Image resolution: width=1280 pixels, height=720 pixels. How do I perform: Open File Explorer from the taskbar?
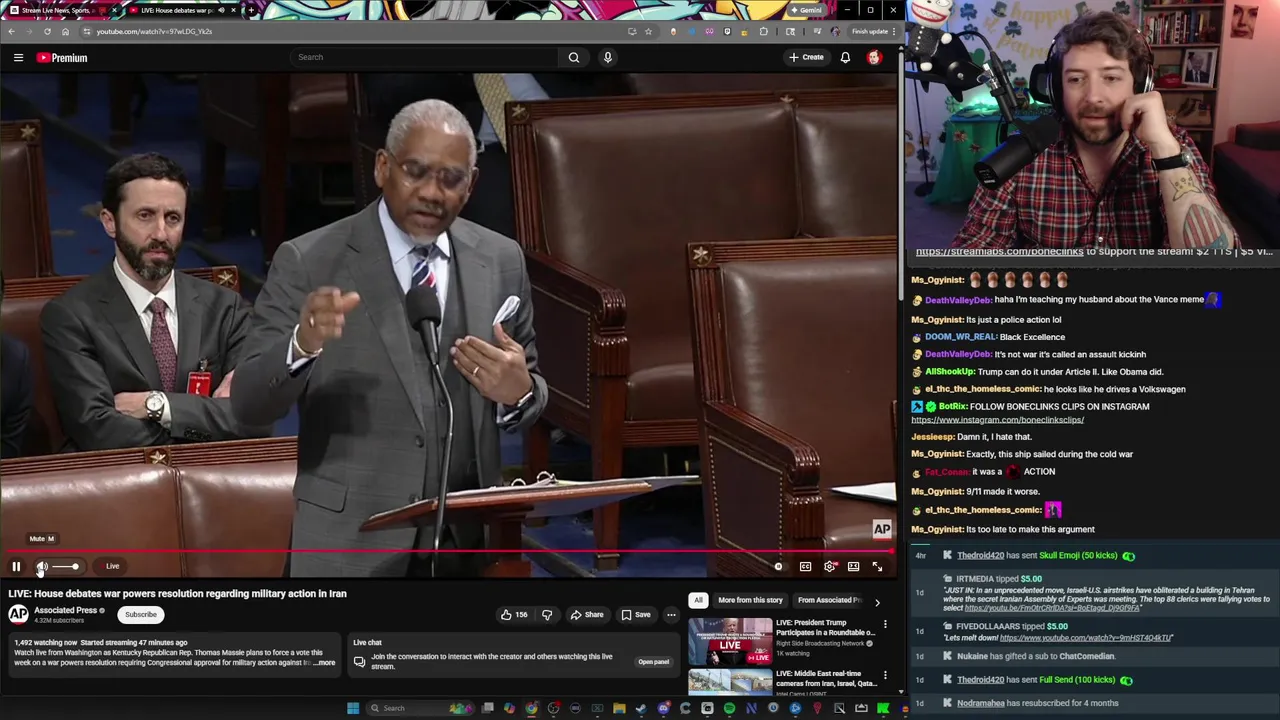619,708
